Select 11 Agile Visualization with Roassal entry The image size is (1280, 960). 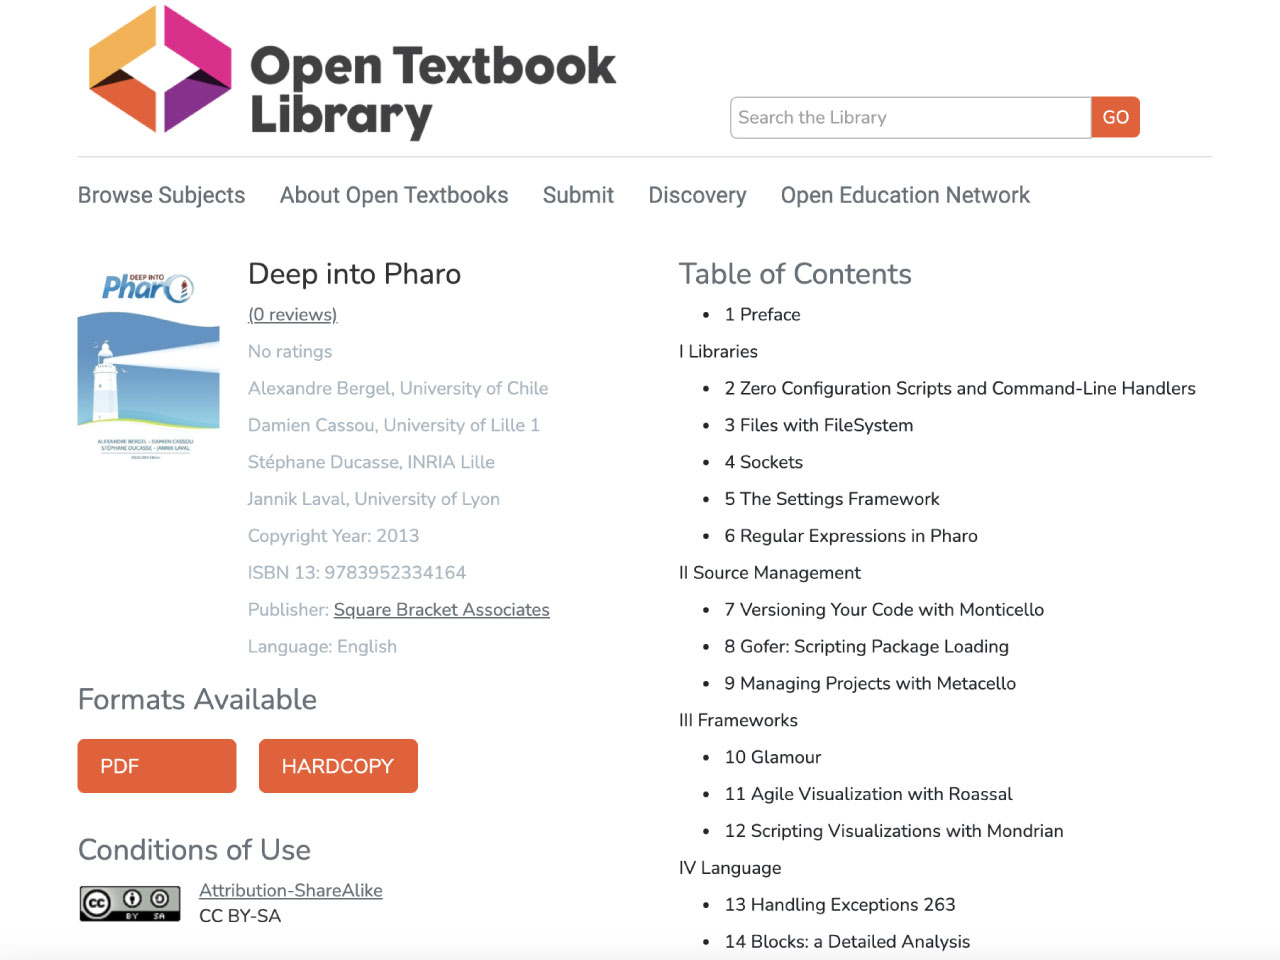(869, 794)
